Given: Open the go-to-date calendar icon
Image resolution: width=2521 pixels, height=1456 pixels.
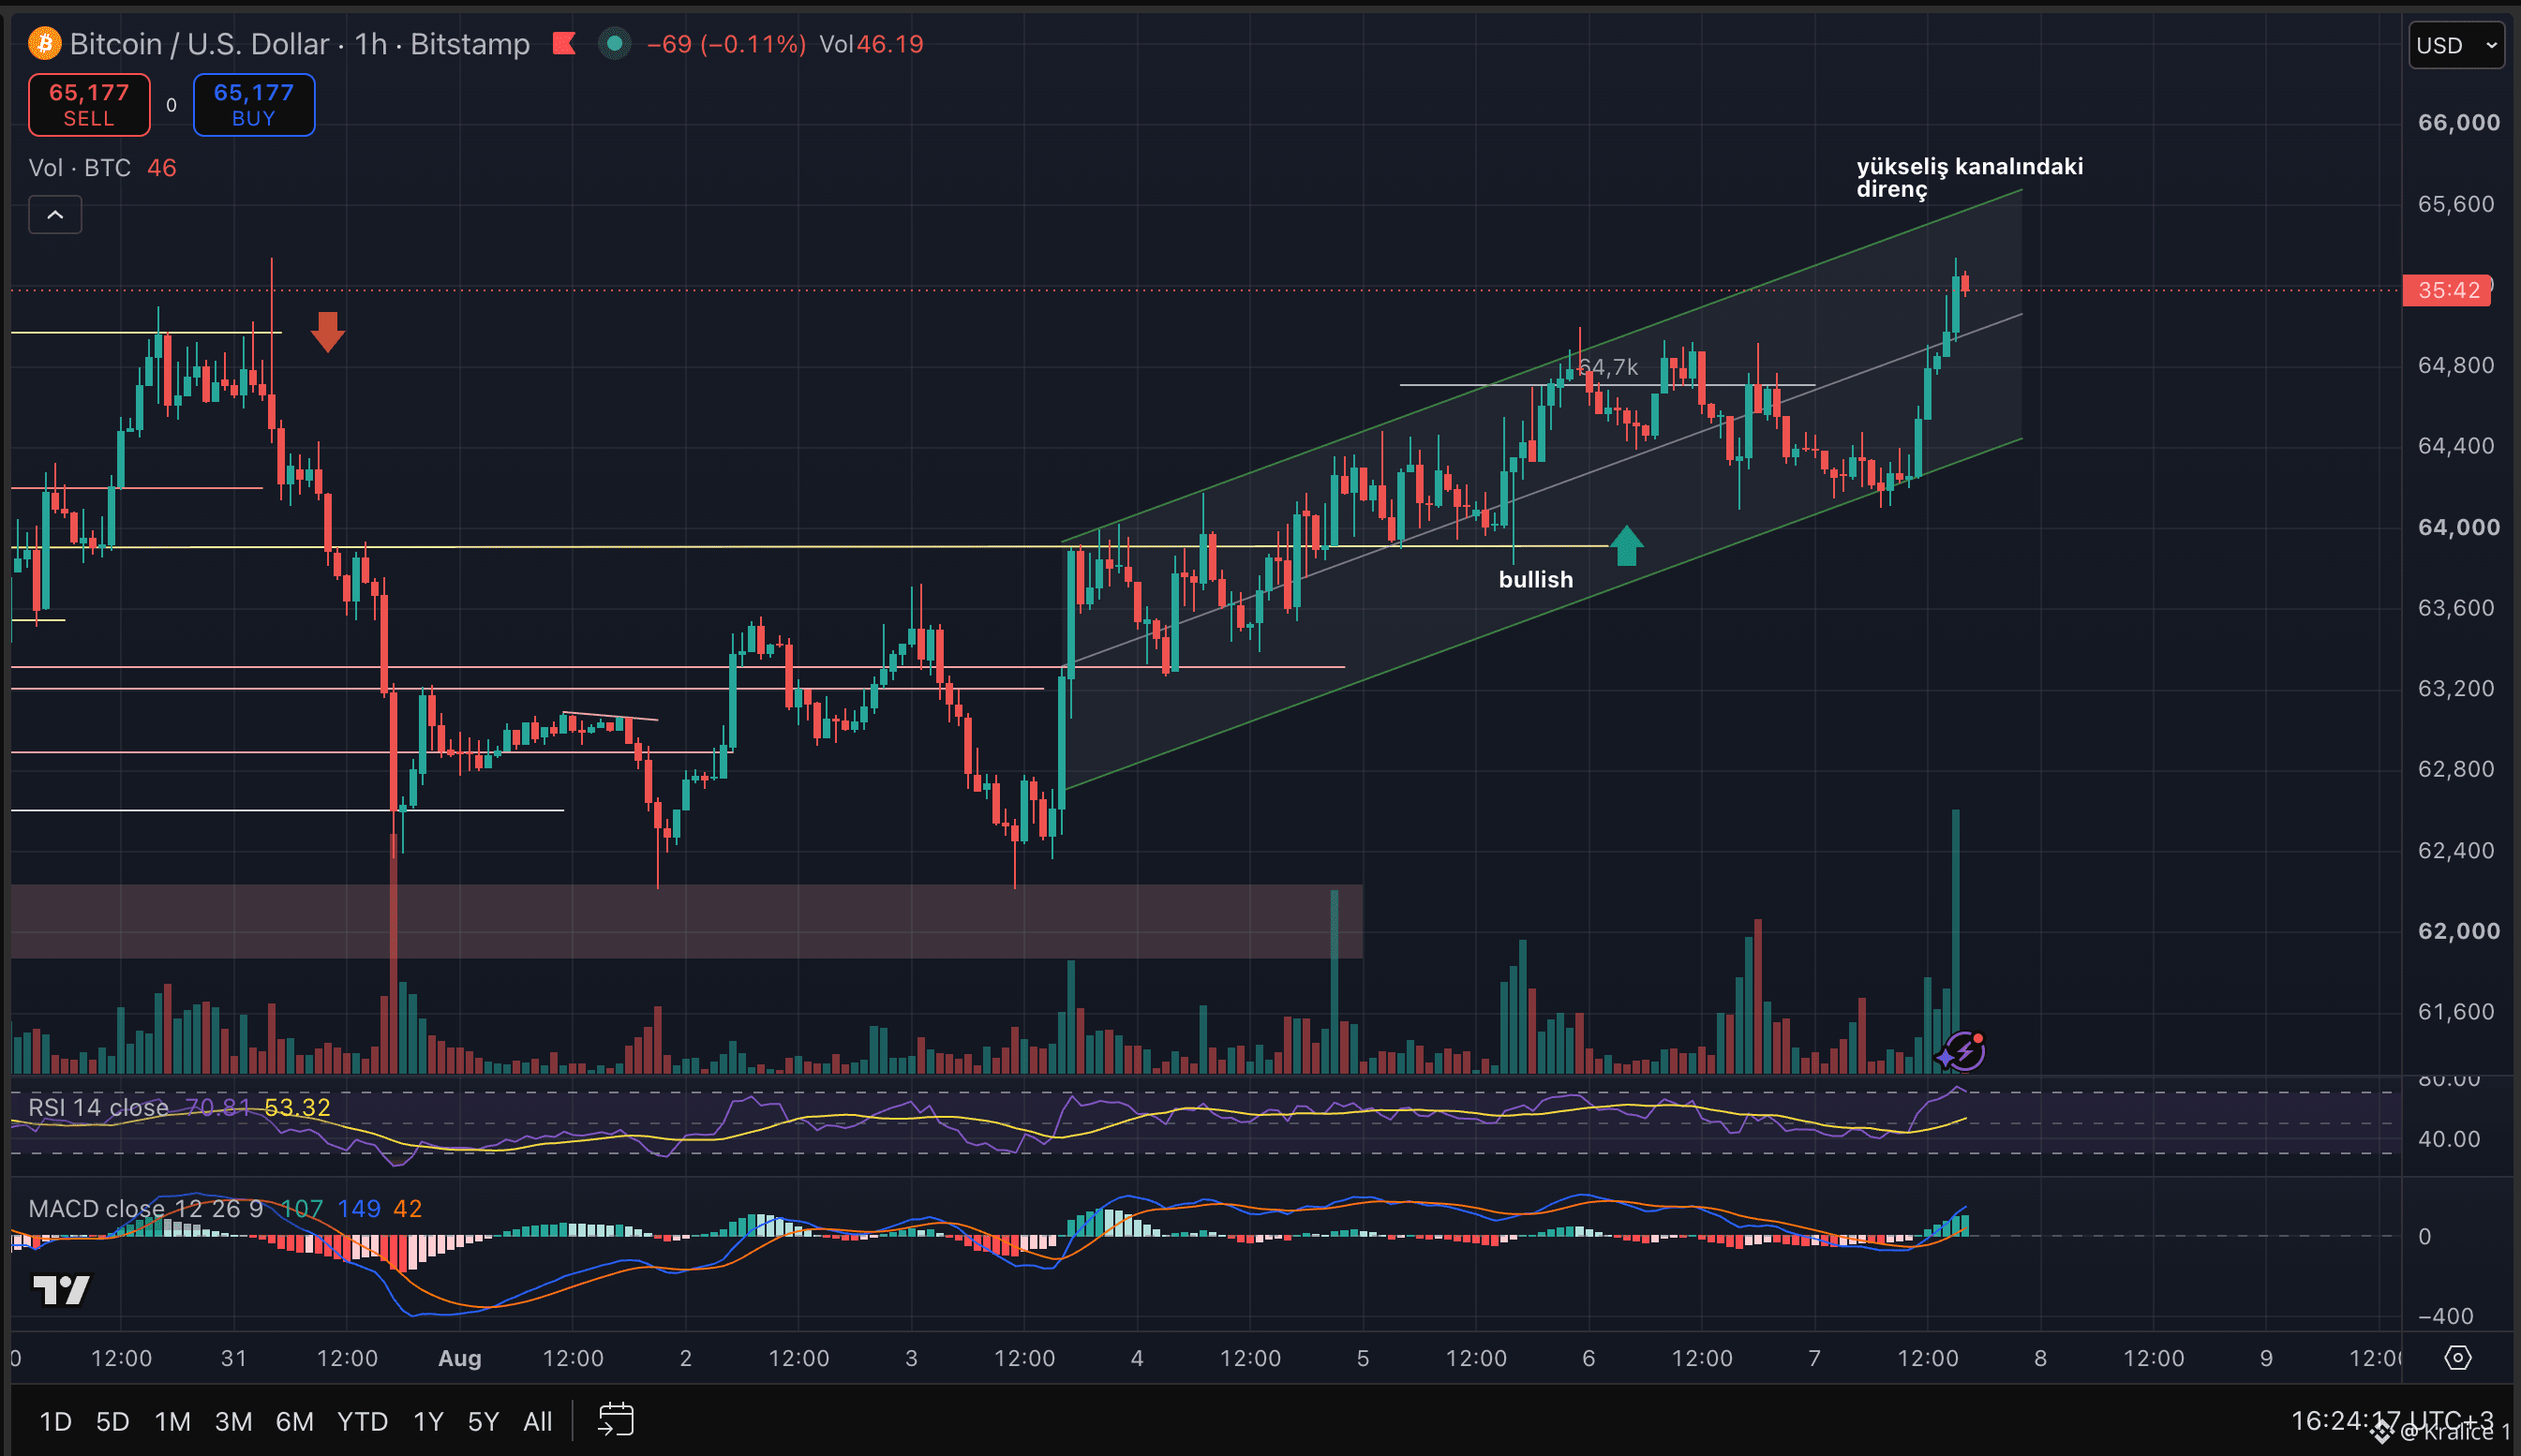Looking at the screenshot, I should (x=616, y=1420).
